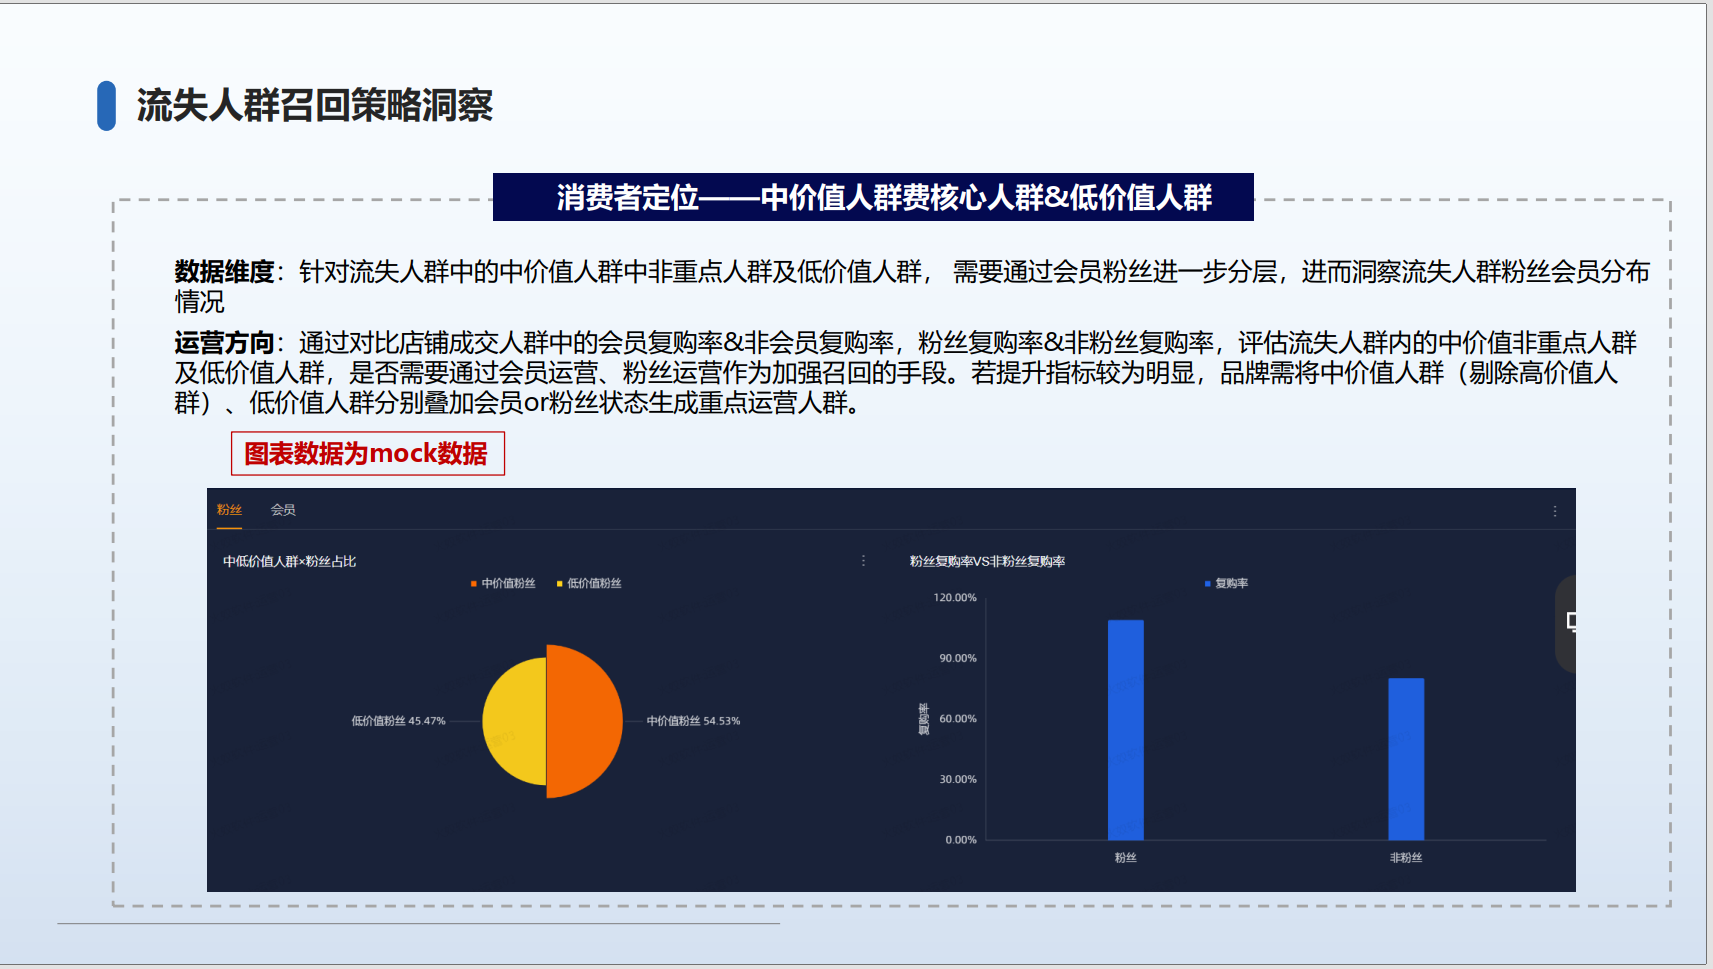The width and height of the screenshot is (1713, 969).
Task: Click slide title 流失人群召回策略洞察
Action: 315,105
